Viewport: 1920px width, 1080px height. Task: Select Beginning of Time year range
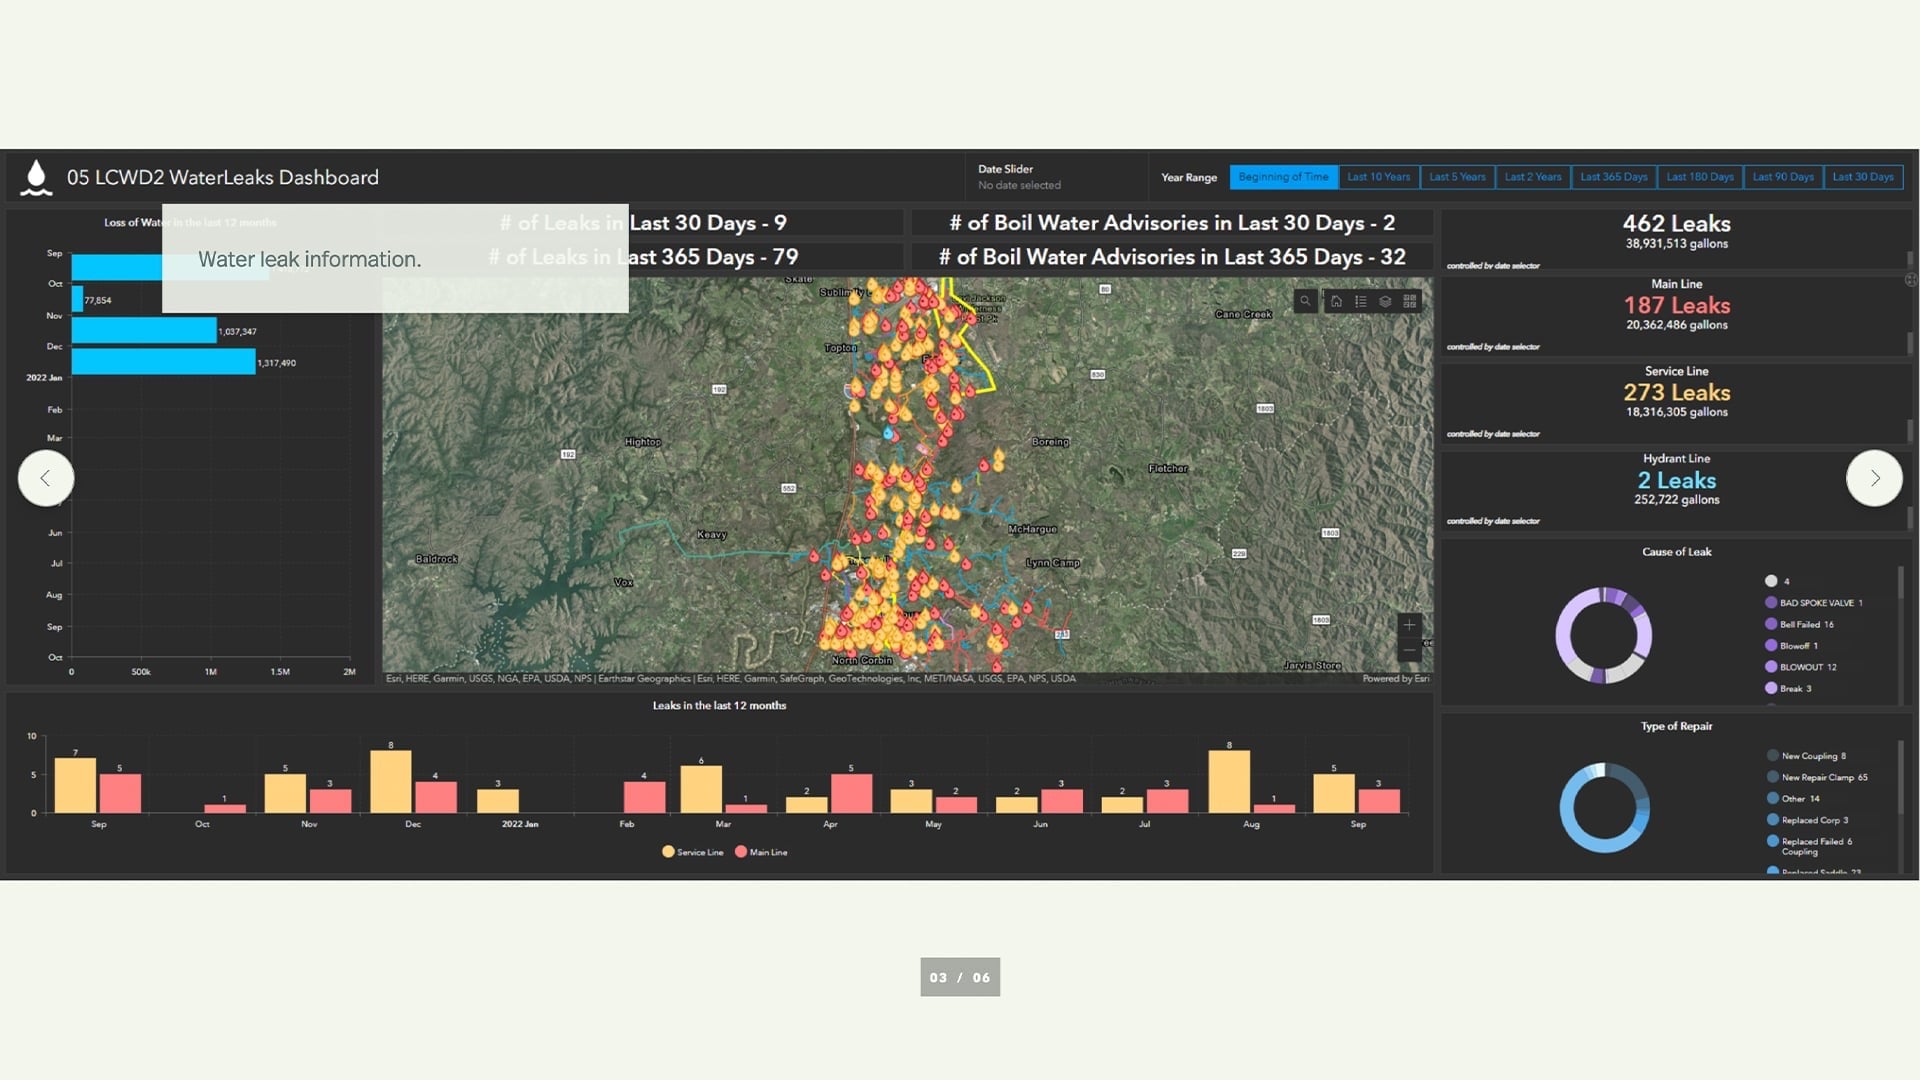point(1283,177)
